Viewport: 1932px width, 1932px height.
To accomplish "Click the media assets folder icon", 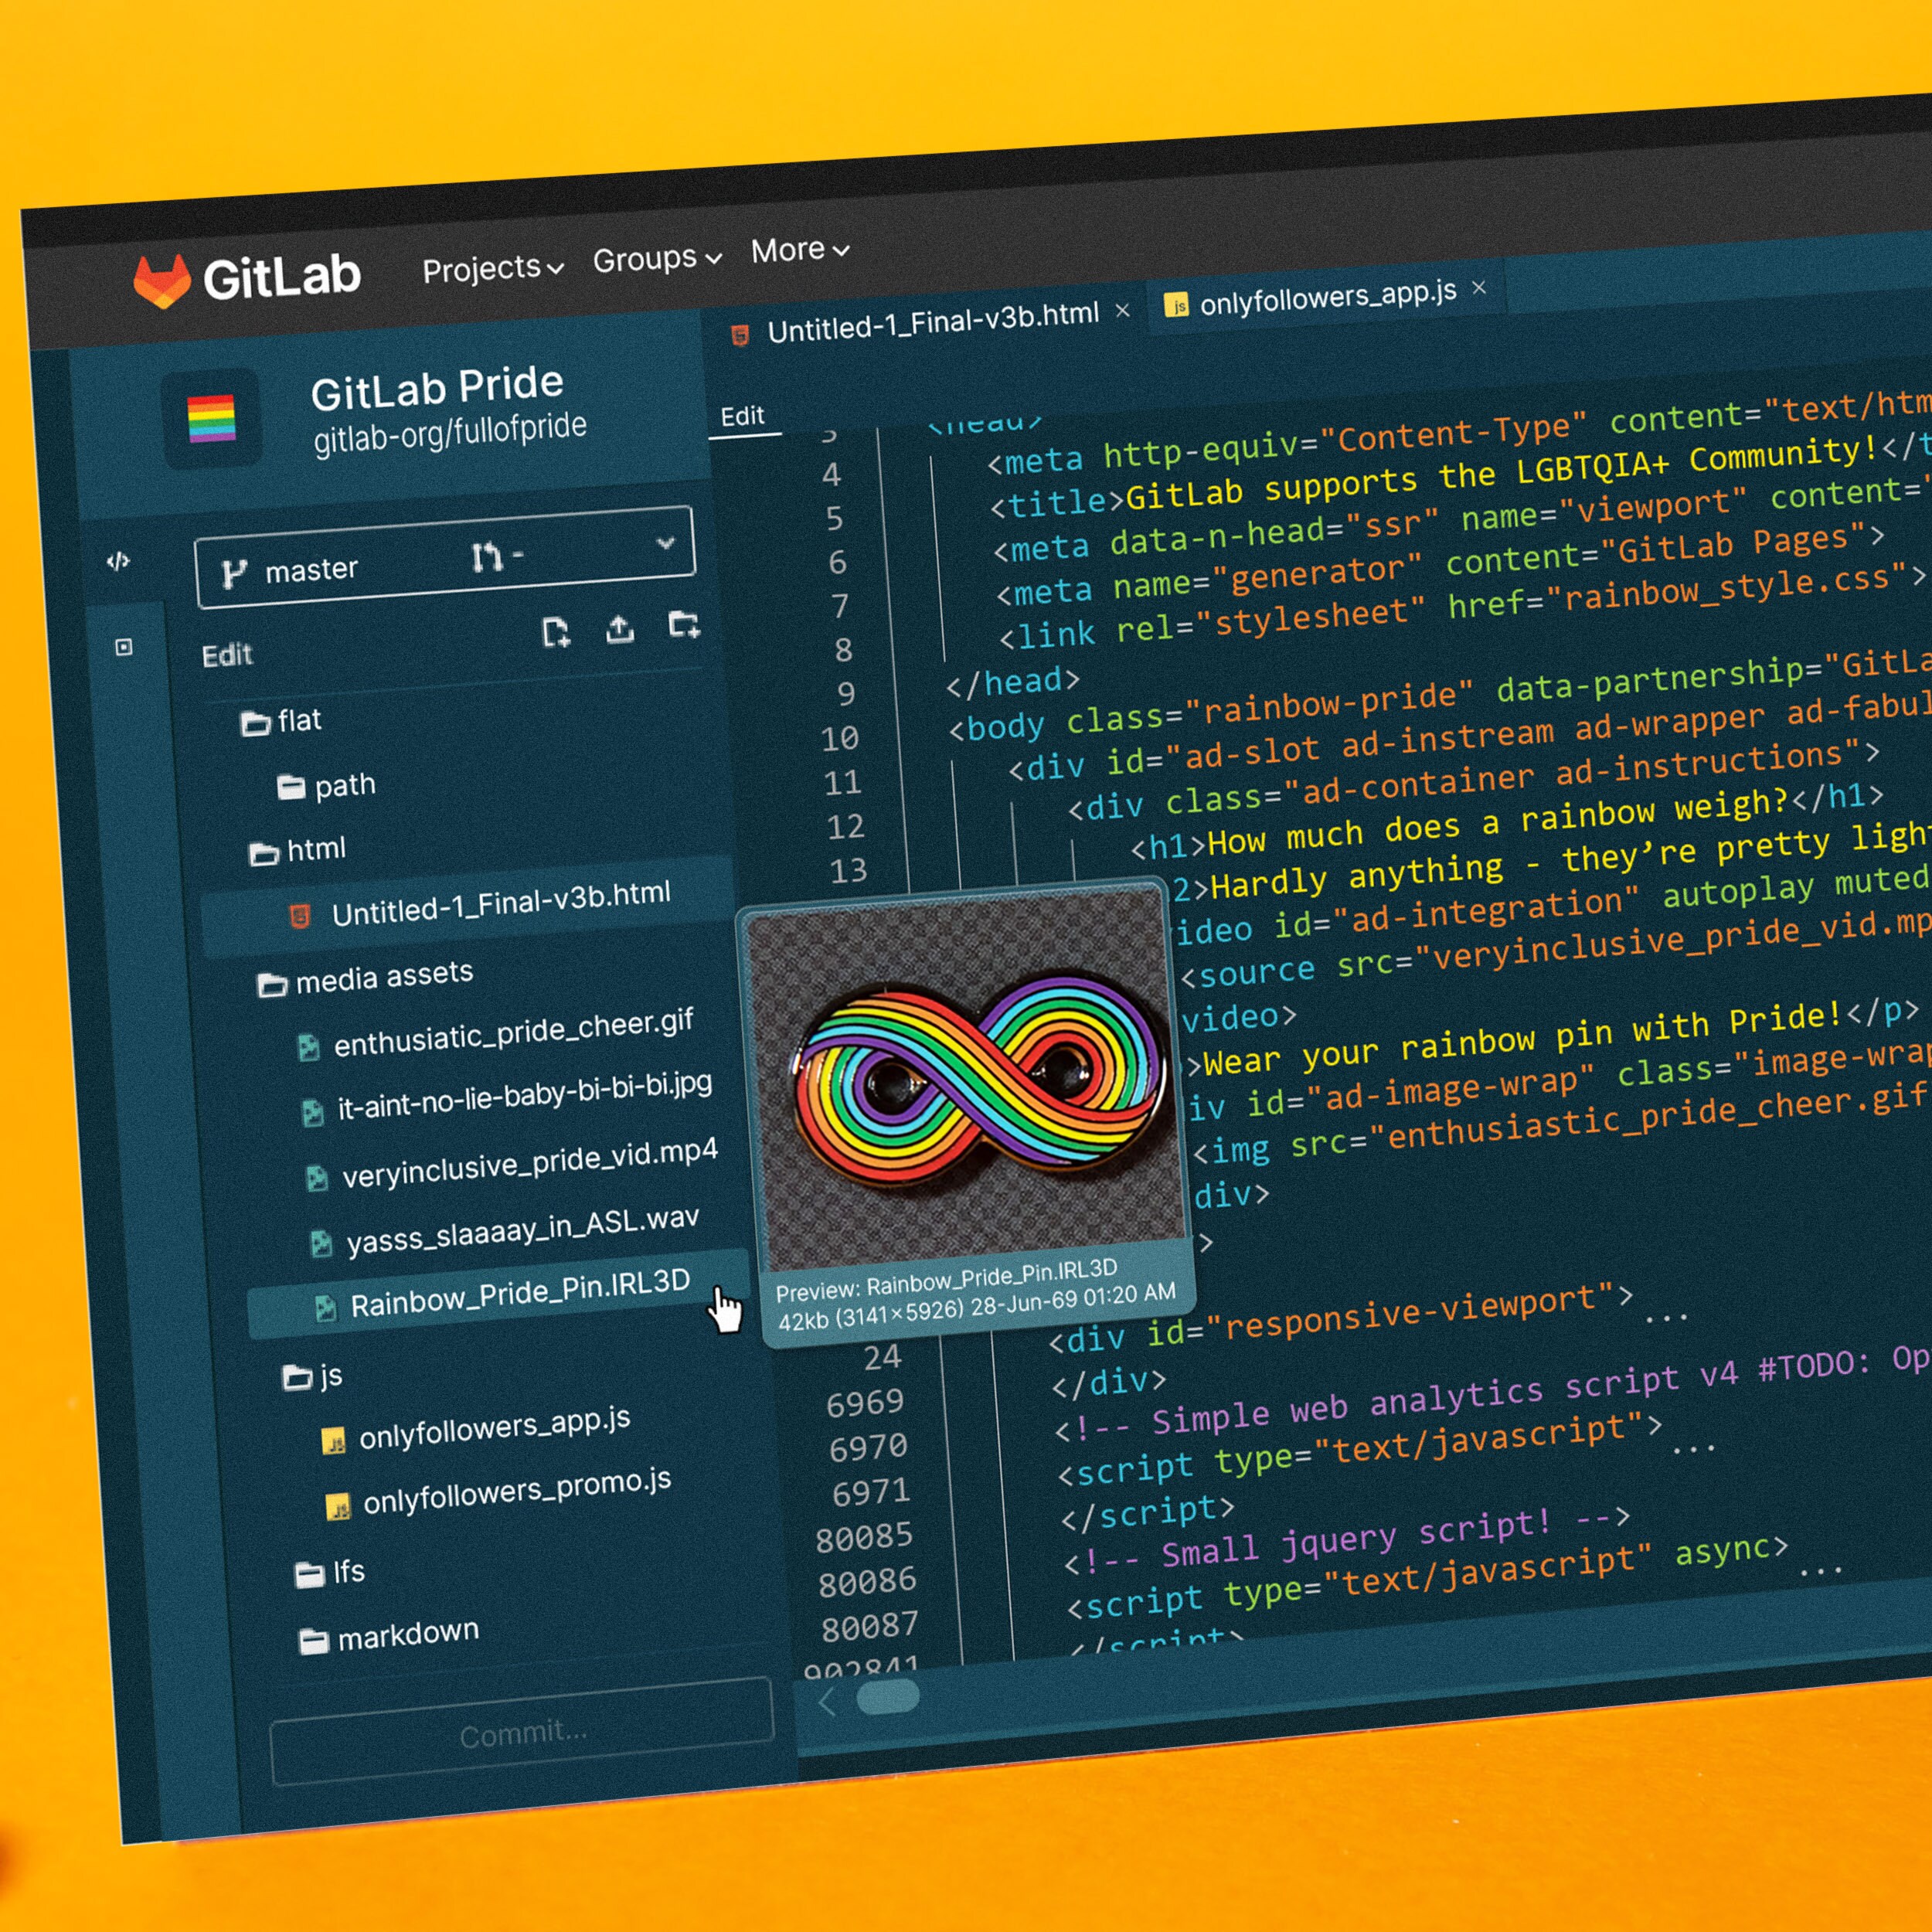I will (x=272, y=985).
